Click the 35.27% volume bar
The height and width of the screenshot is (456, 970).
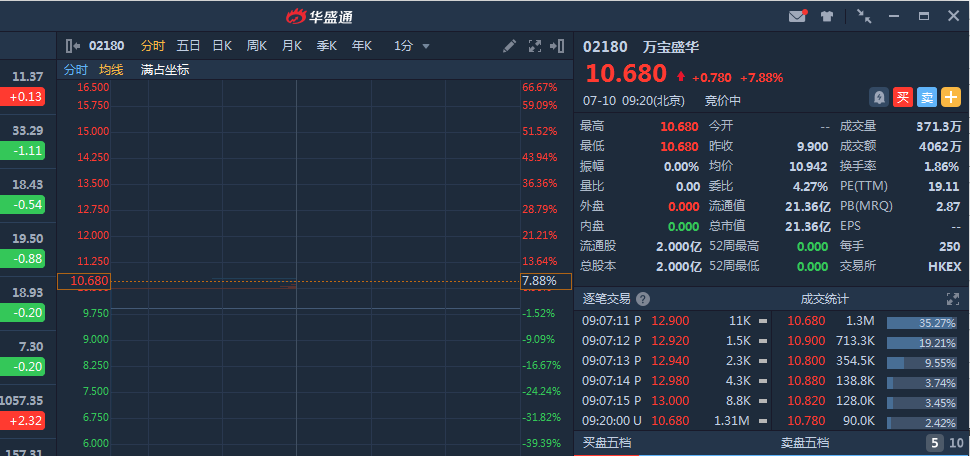[x=922, y=323]
